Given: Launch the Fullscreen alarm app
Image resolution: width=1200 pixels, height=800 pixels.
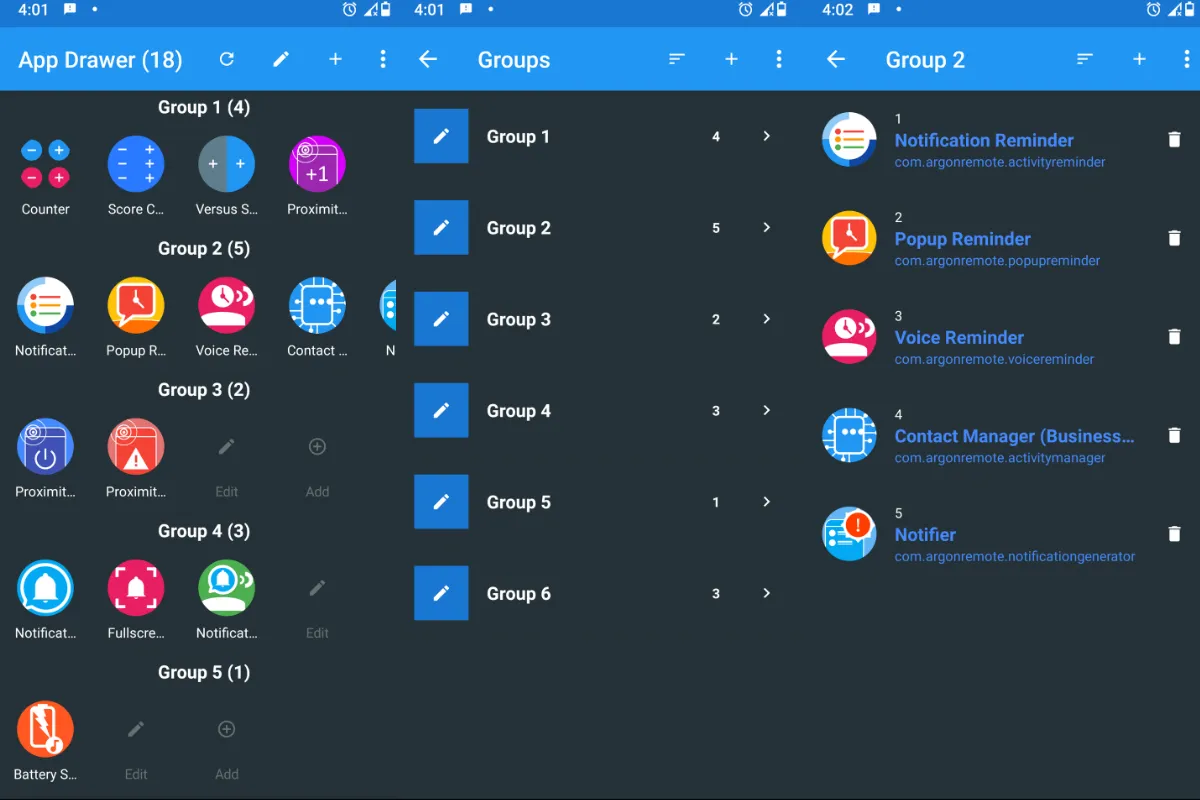Looking at the screenshot, I should pos(136,588).
